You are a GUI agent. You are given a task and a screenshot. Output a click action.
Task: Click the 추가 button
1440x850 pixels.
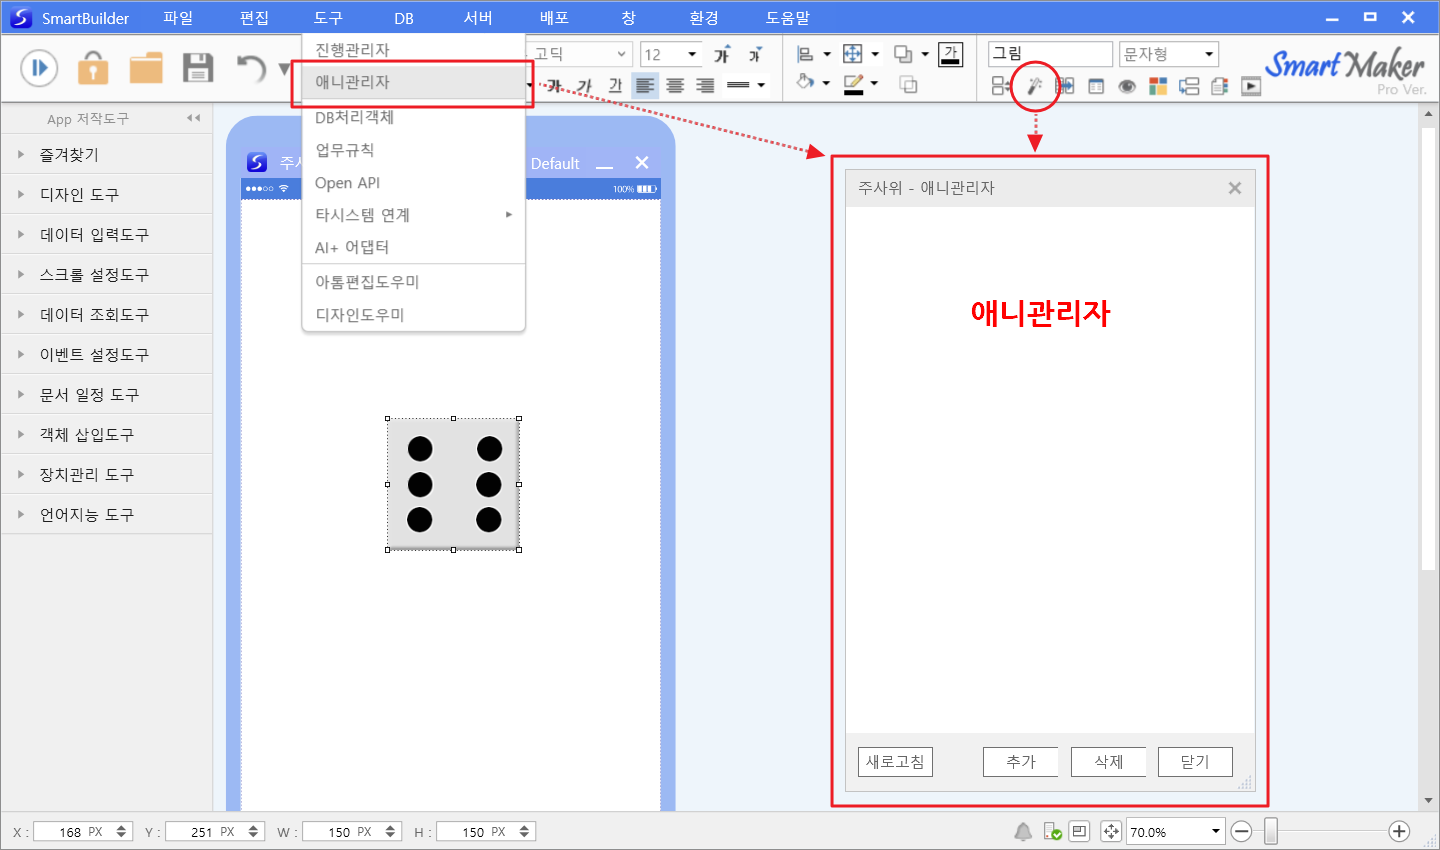coord(1021,762)
